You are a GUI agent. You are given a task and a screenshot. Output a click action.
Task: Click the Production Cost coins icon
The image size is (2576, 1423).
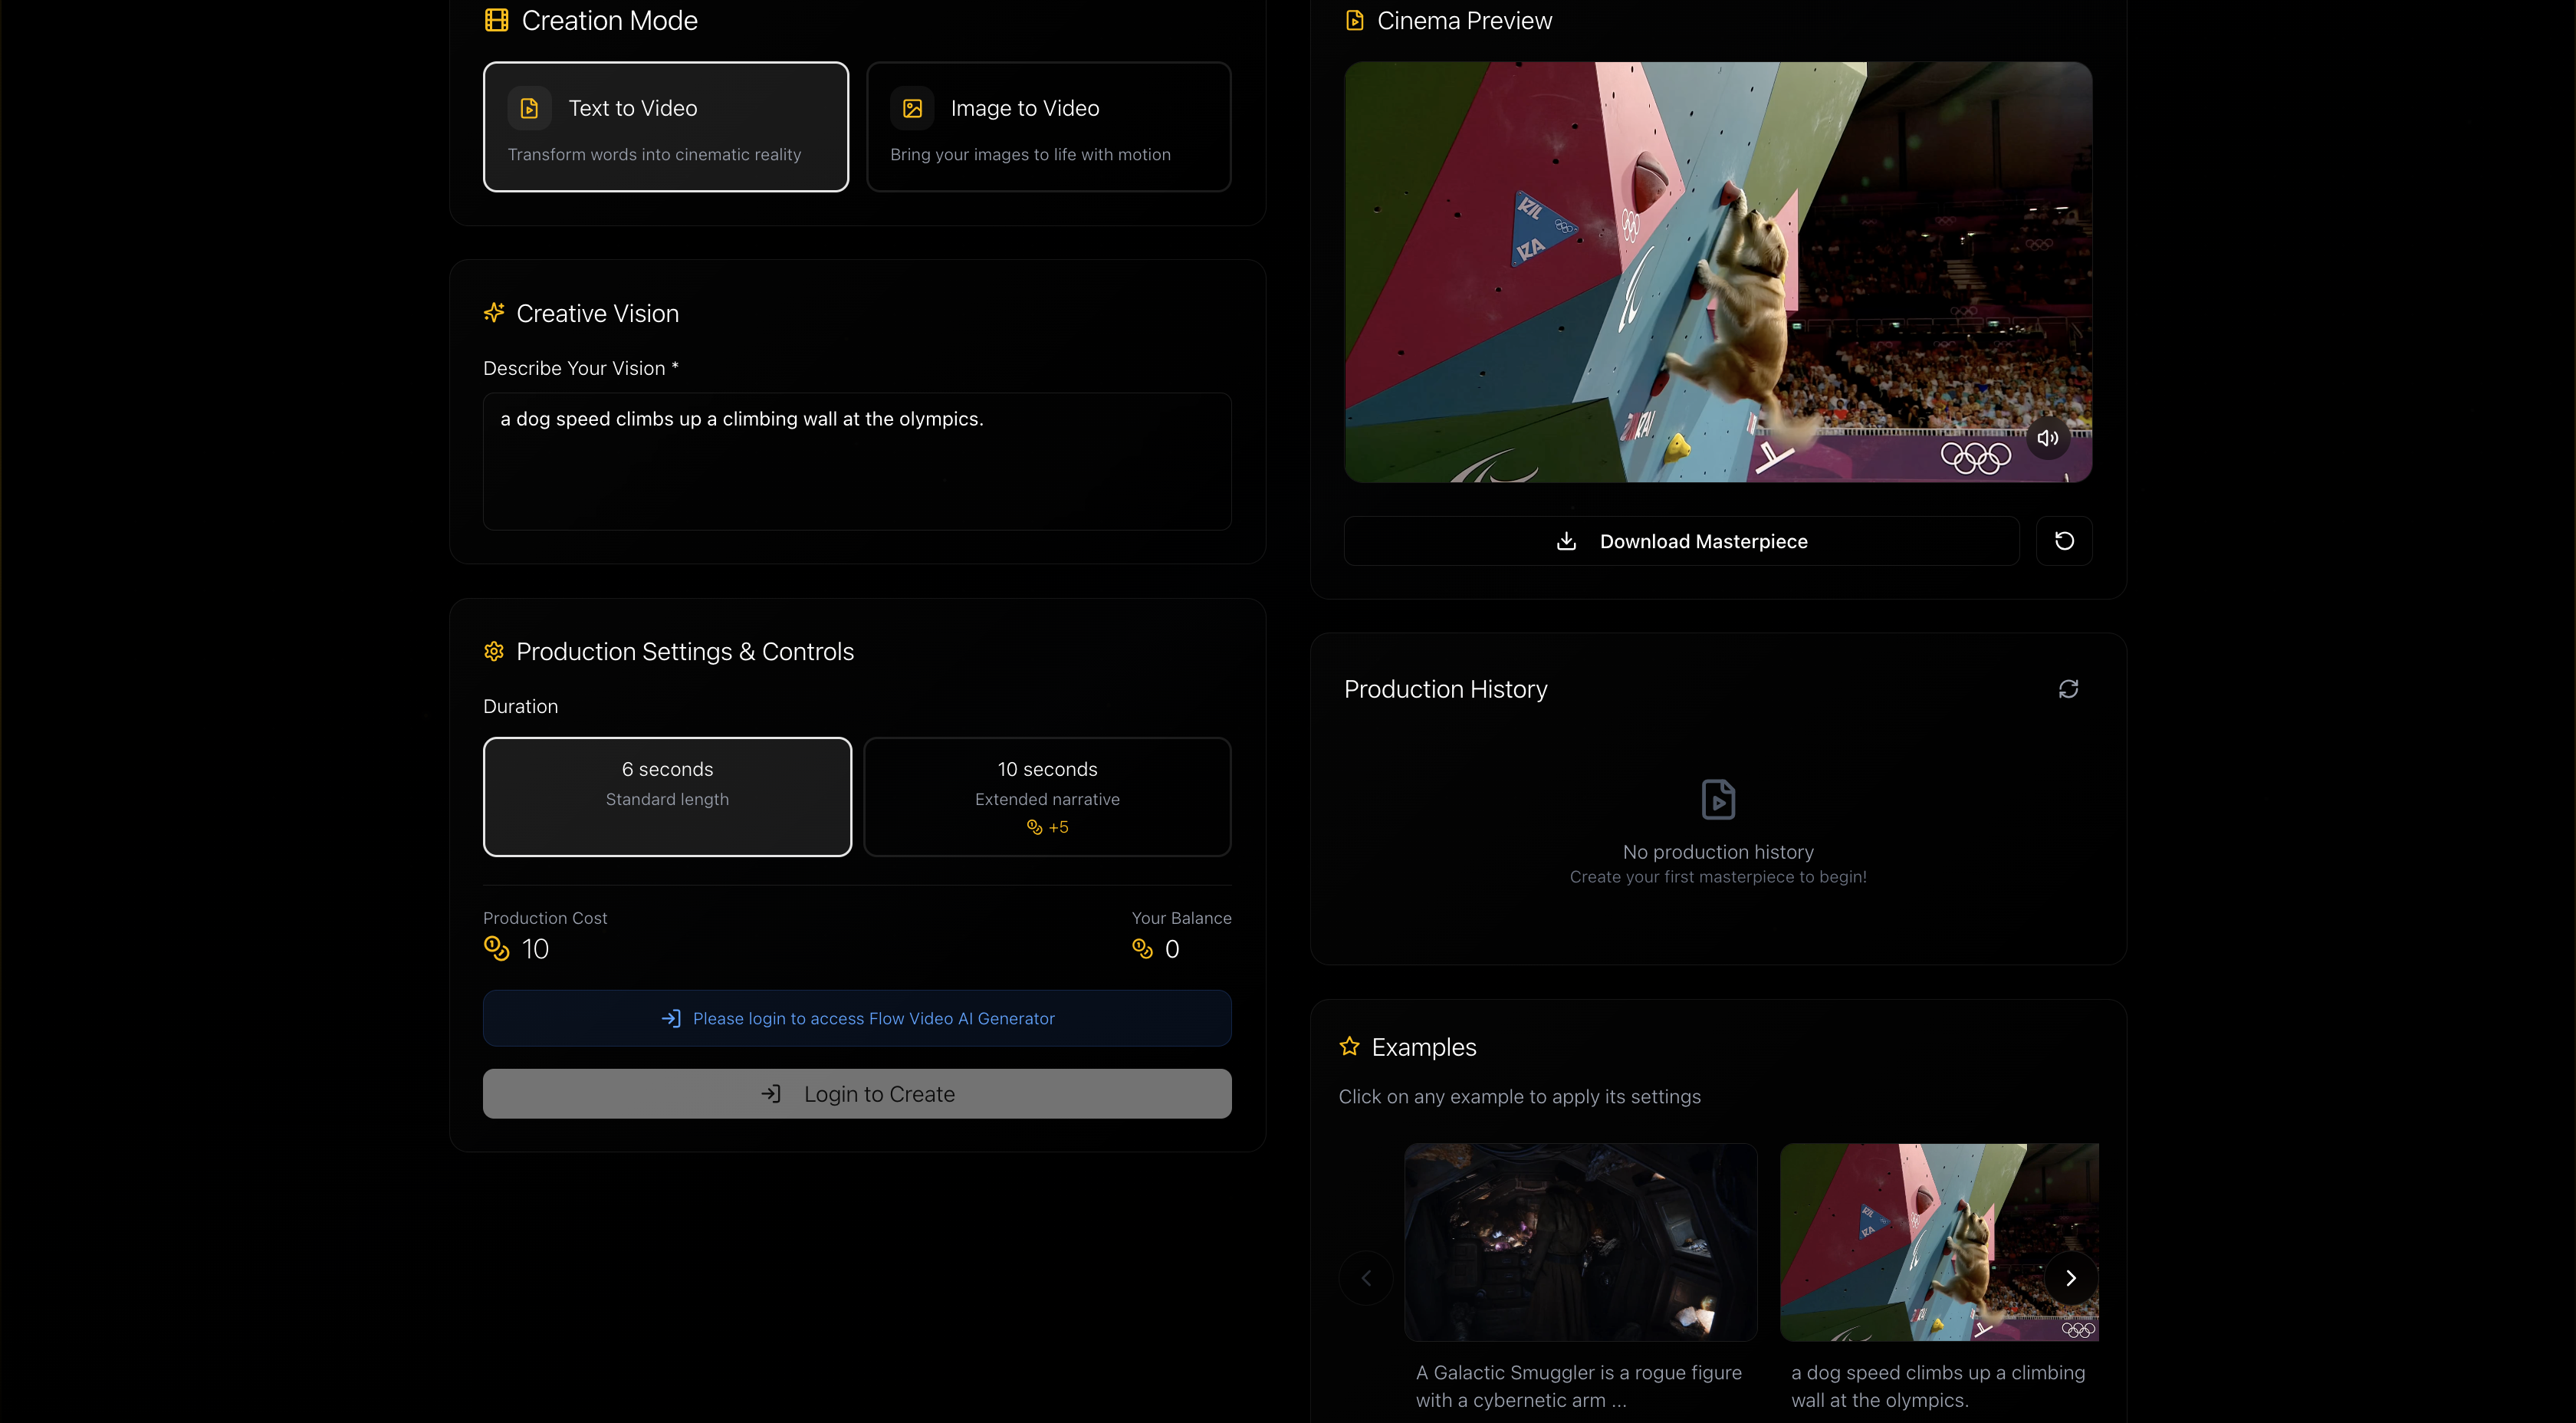pos(496,948)
